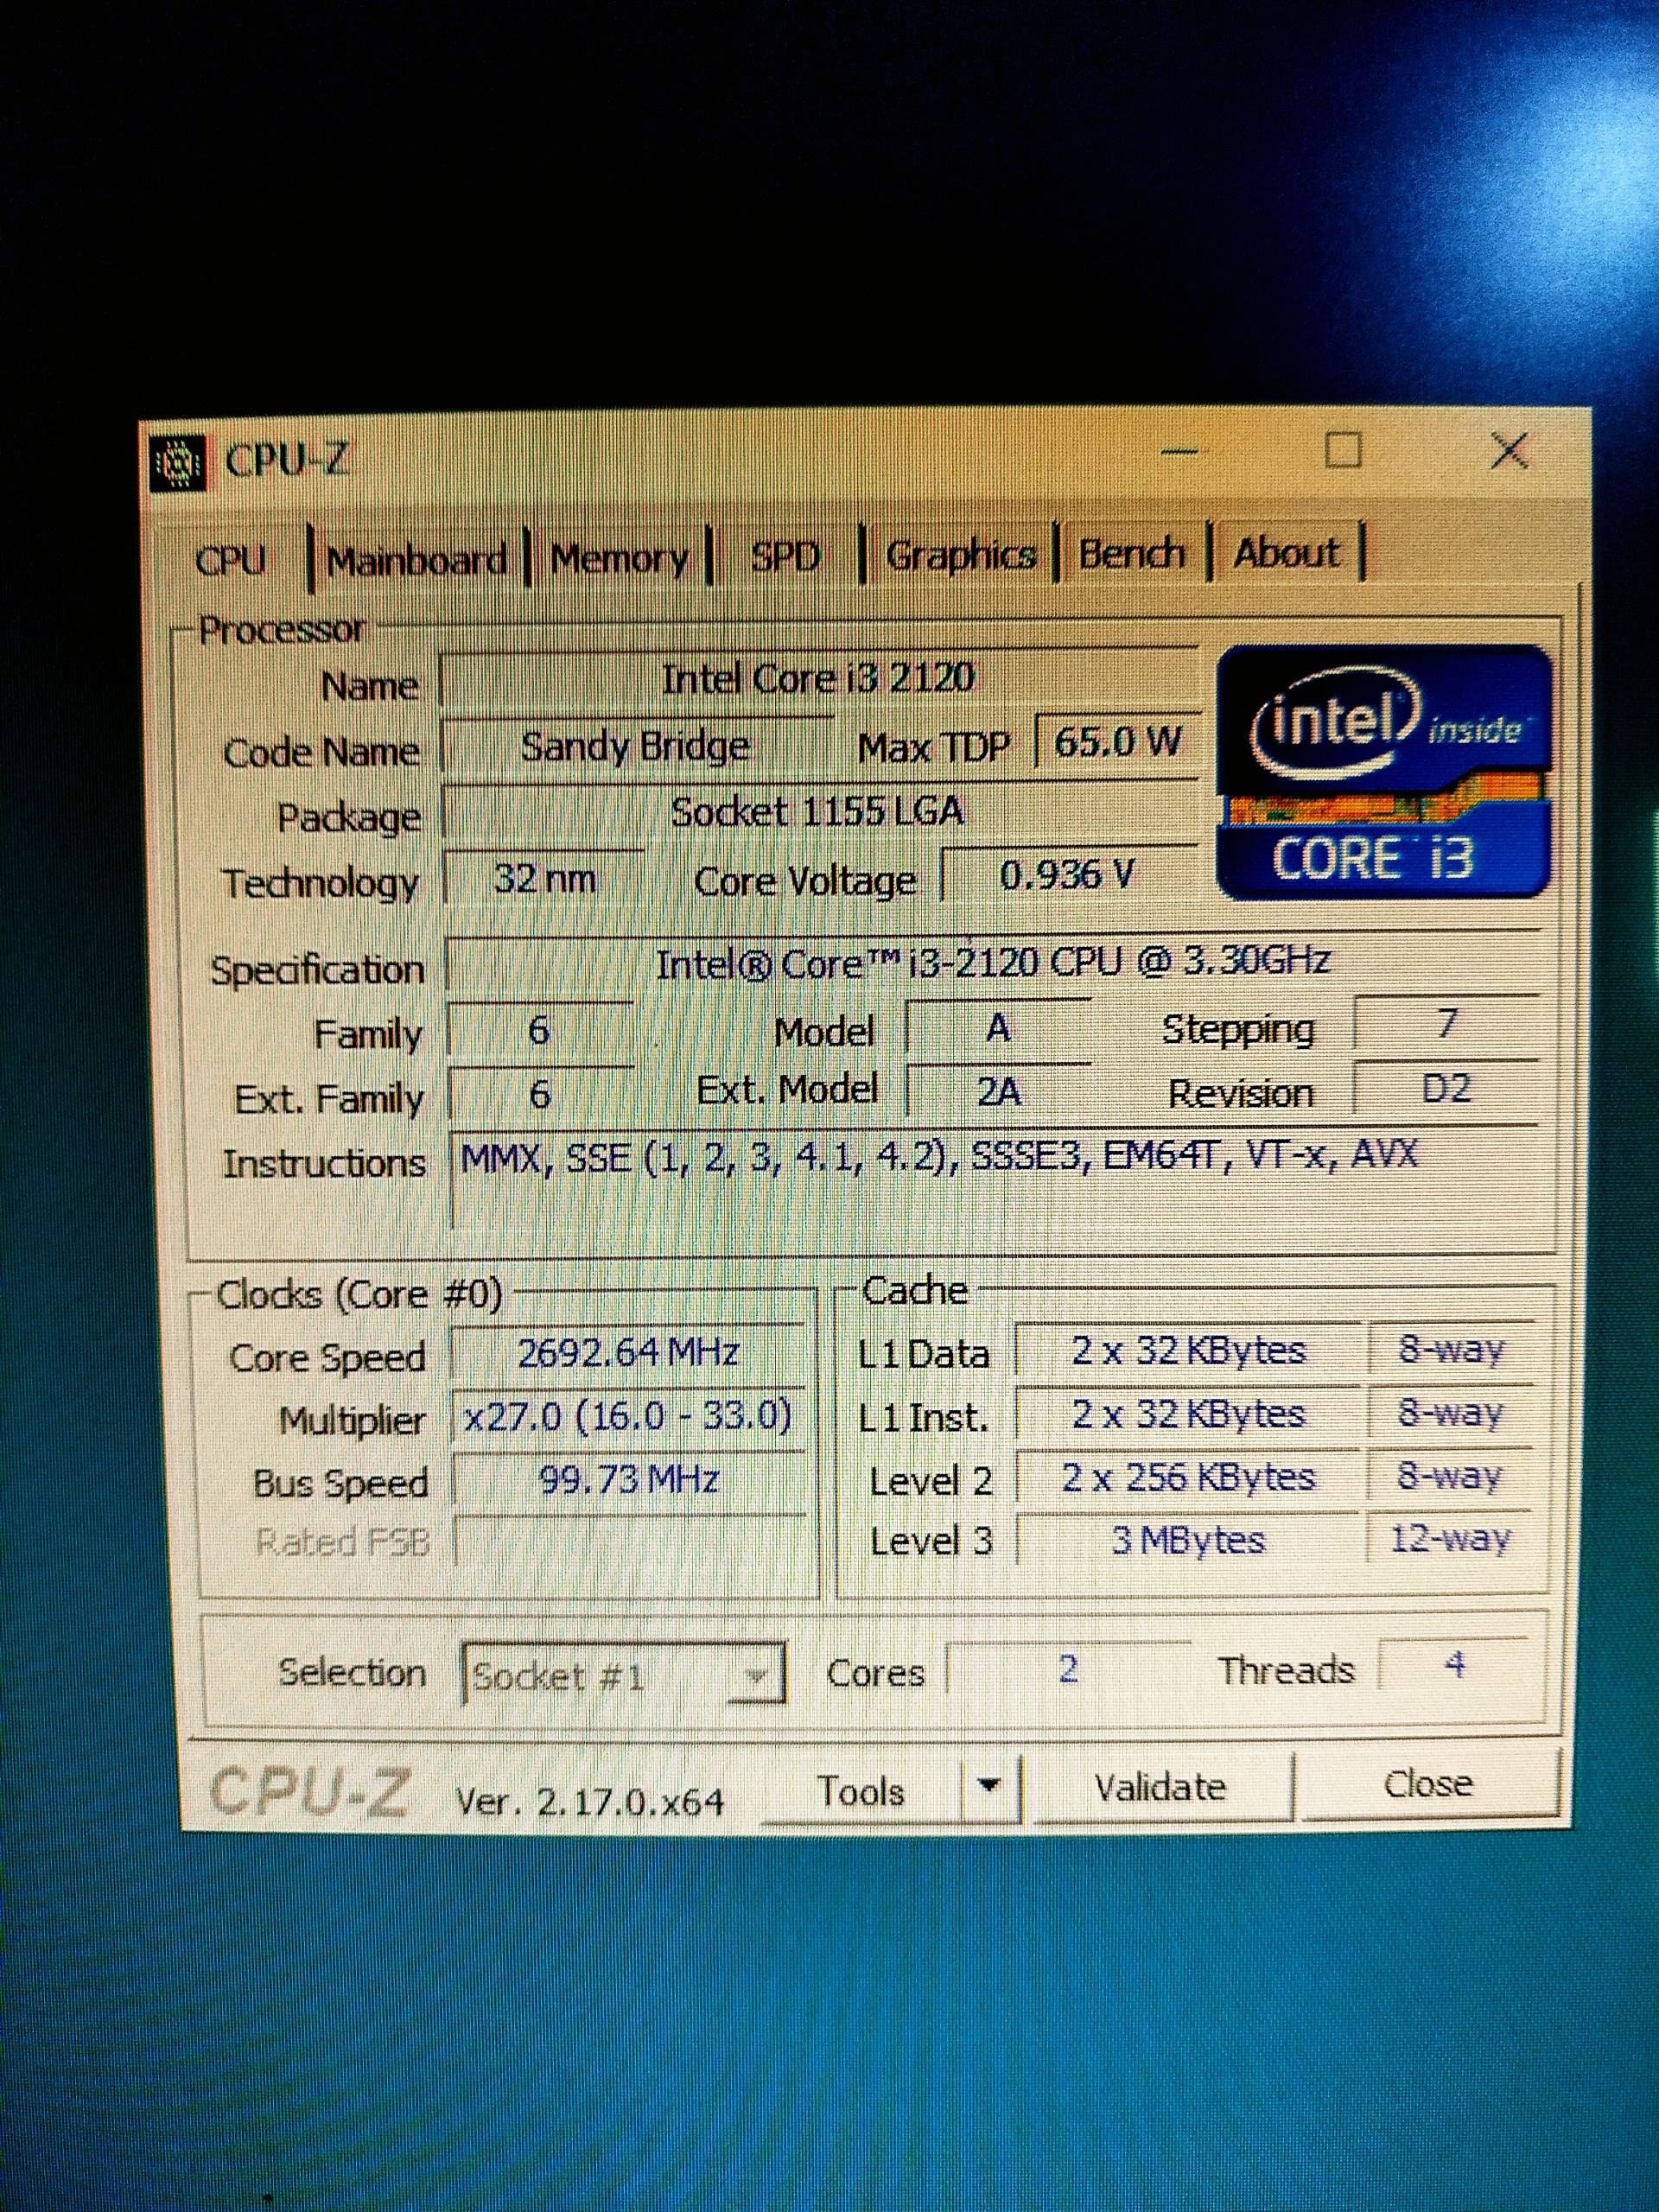Expand the Socket #1 selection dropdown
The height and width of the screenshot is (2212, 1659).
click(x=757, y=1675)
